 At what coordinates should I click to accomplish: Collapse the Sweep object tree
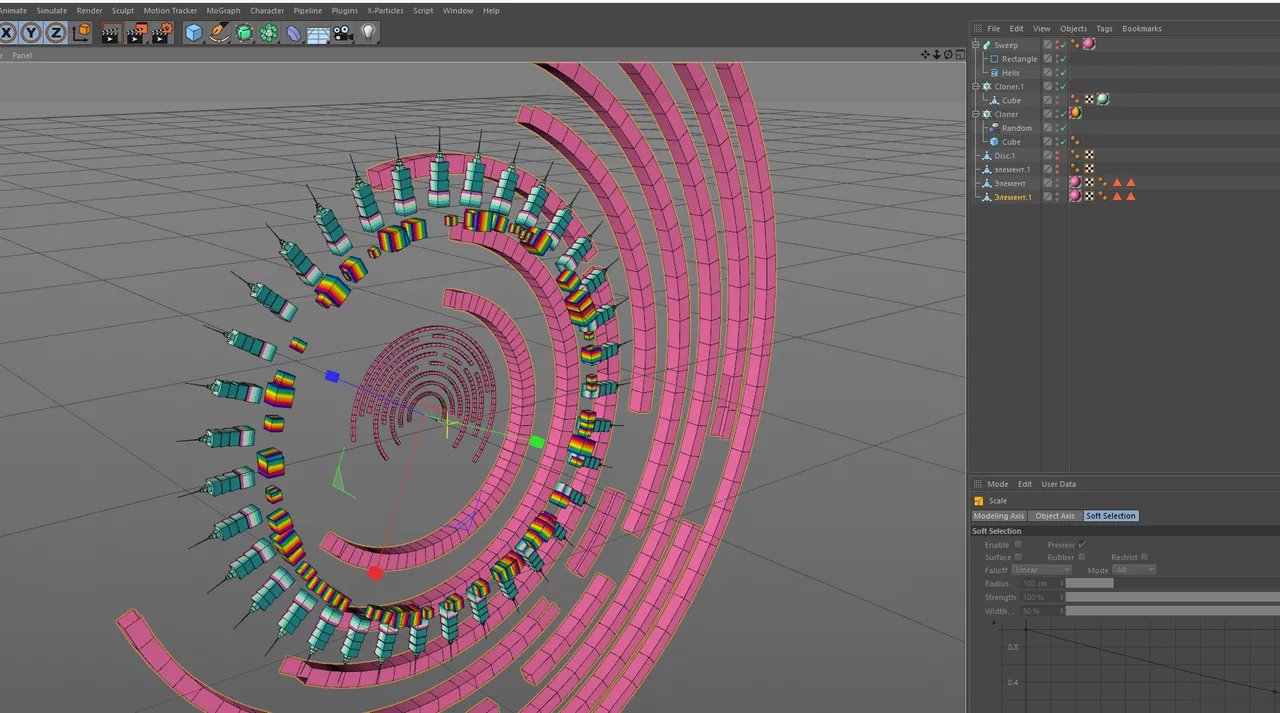coord(976,45)
